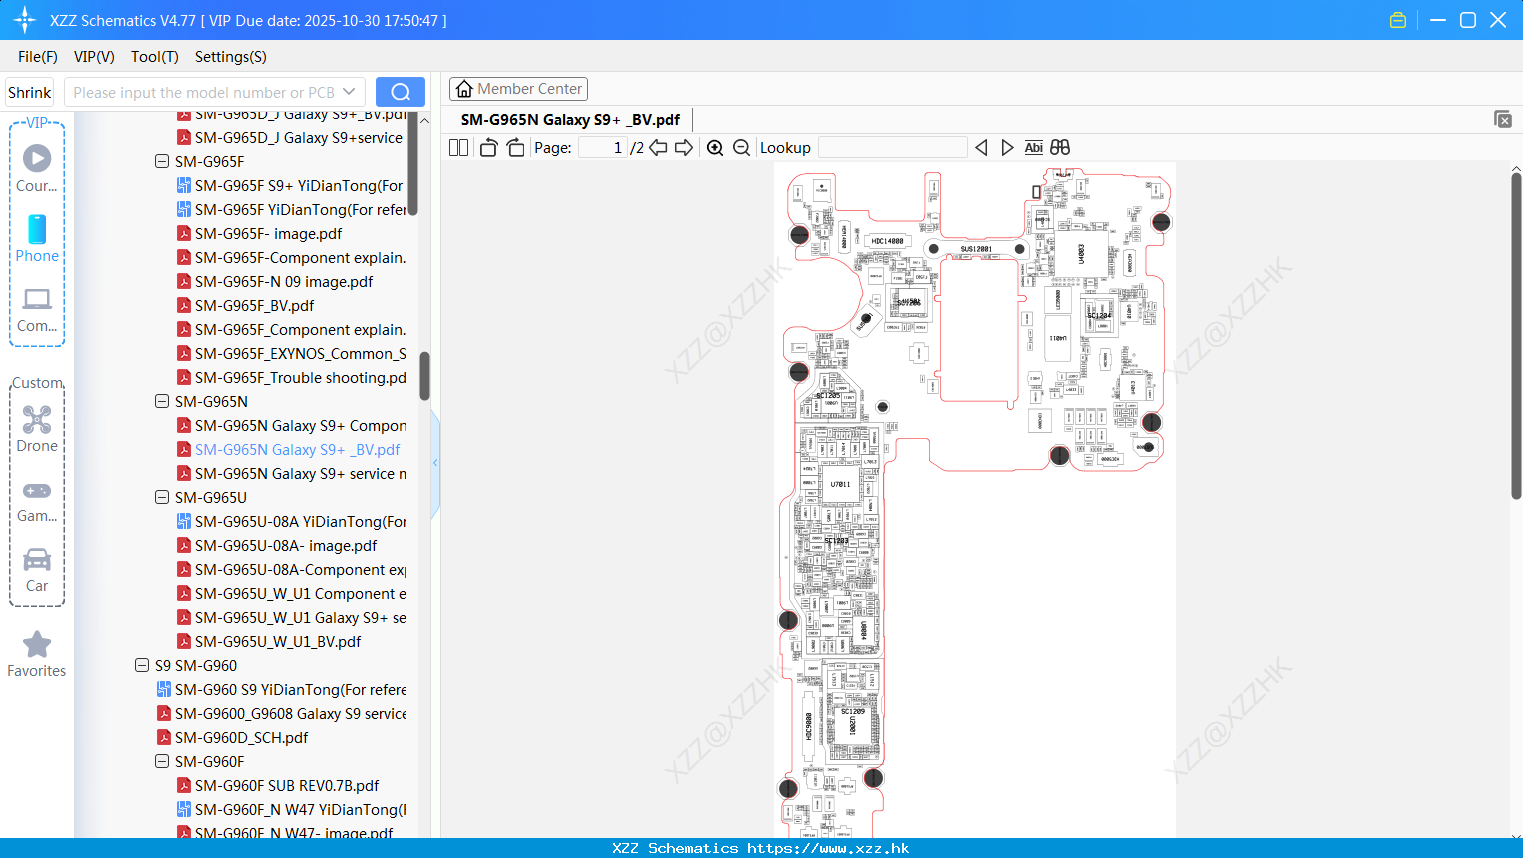Rotate the page clockwise
Viewport: 1523px width, 858px height.
coord(515,147)
